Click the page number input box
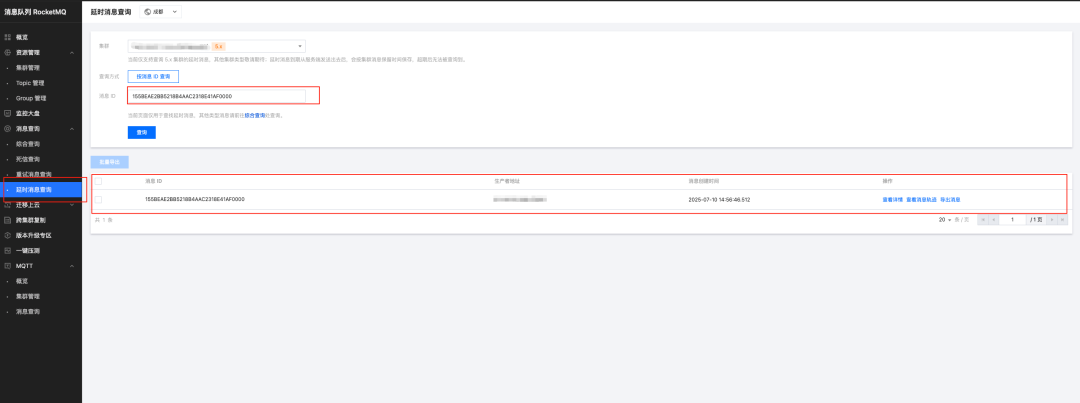The image size is (1080, 403). pos(1012,220)
